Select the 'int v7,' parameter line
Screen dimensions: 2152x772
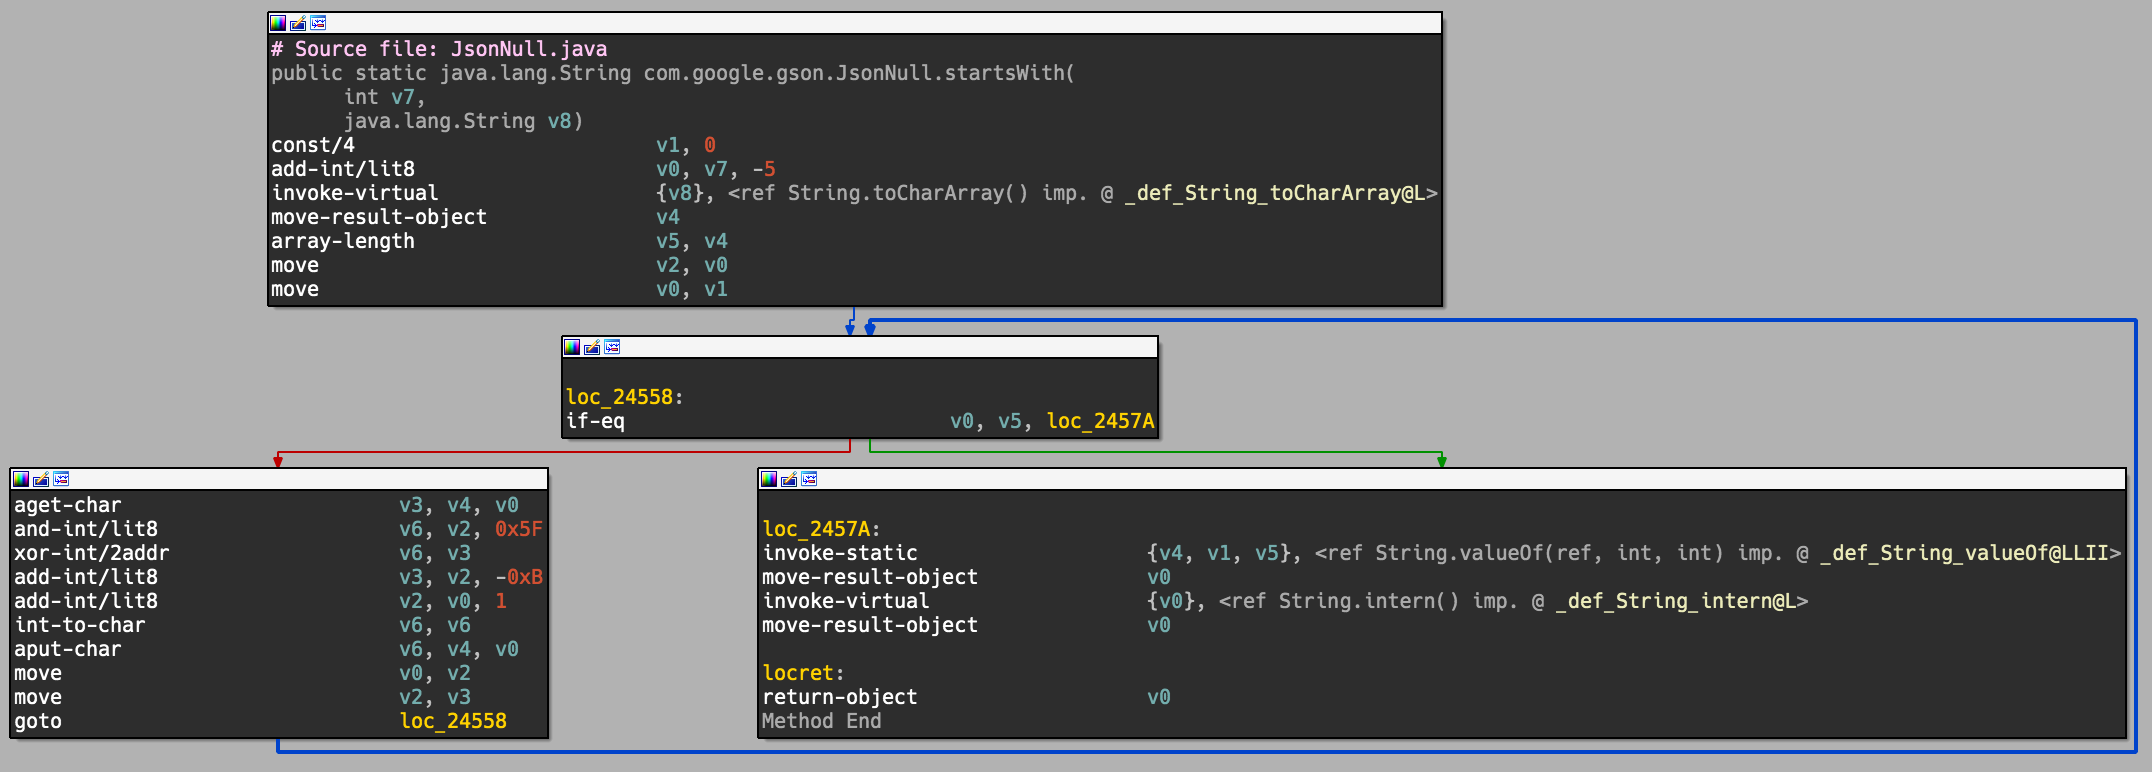pos(385,97)
